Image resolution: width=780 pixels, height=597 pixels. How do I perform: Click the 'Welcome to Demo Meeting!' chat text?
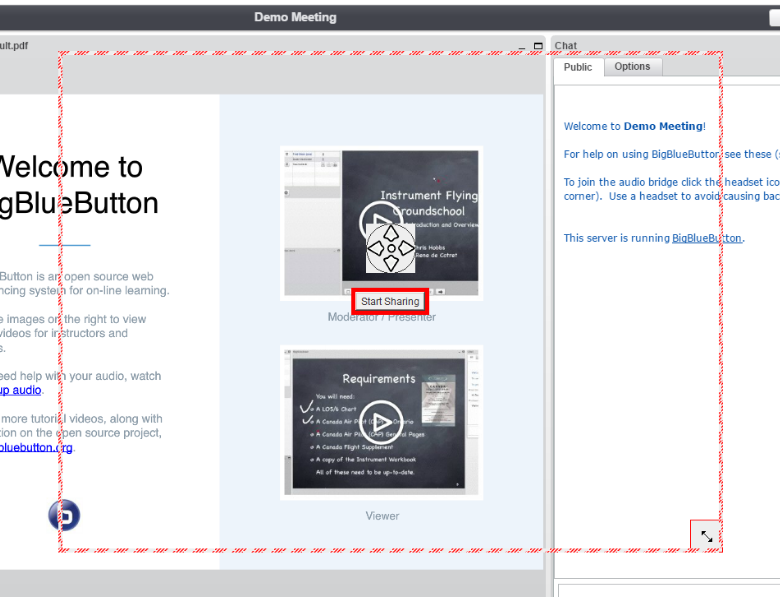(x=635, y=126)
